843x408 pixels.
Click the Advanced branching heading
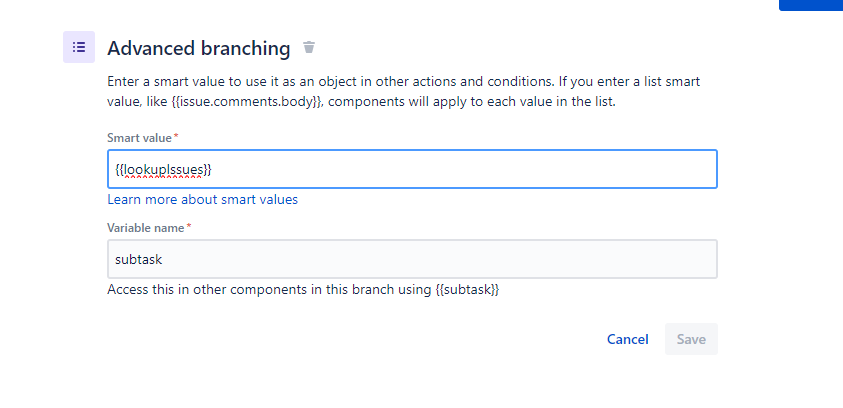pyautogui.click(x=199, y=48)
